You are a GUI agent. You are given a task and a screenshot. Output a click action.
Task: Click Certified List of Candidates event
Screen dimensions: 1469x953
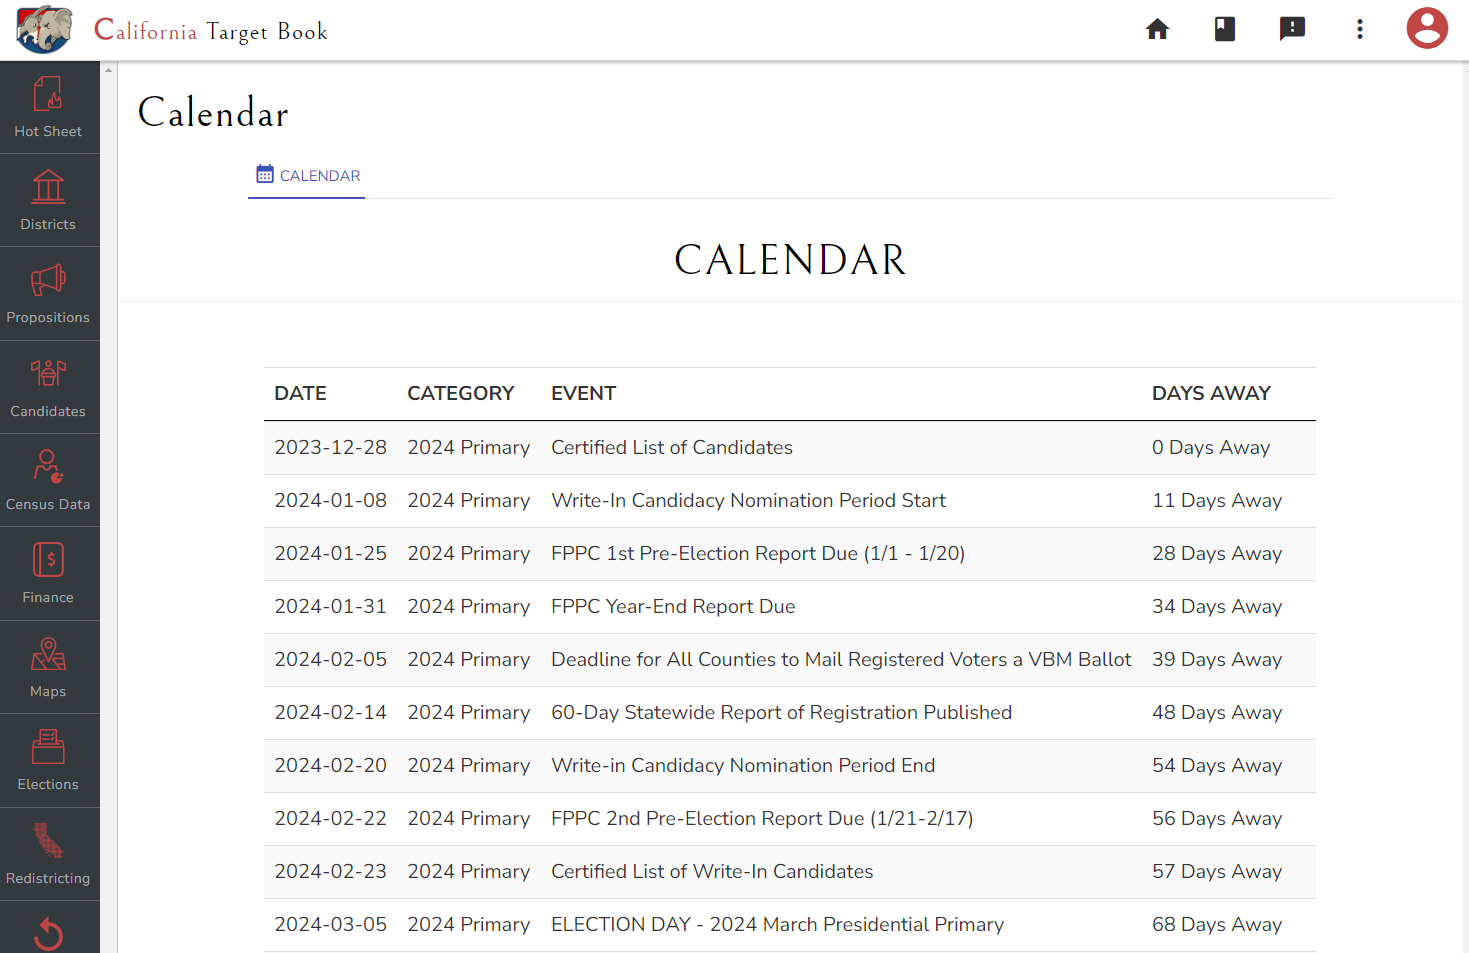coord(672,448)
